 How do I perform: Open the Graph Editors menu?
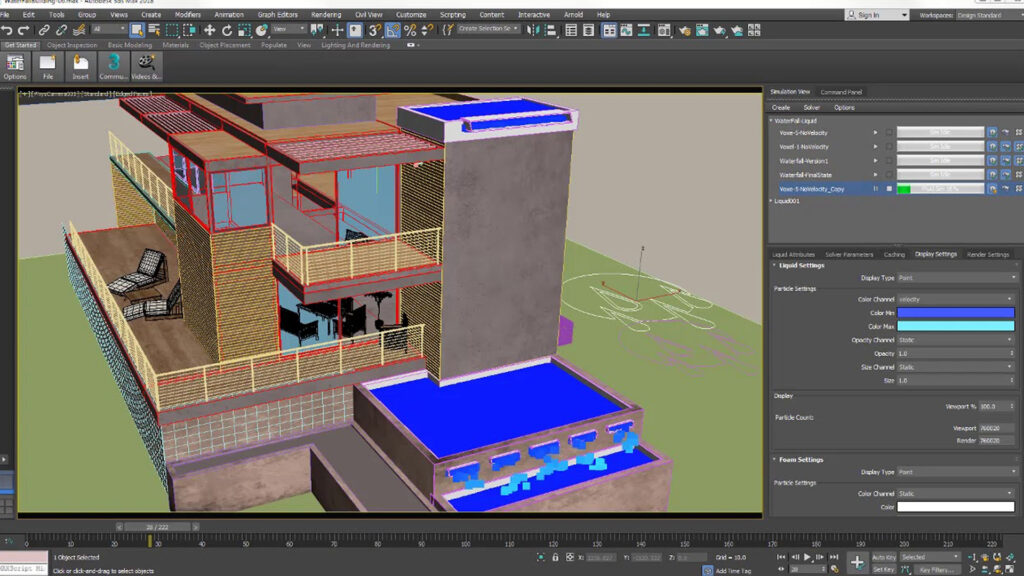click(x=278, y=14)
